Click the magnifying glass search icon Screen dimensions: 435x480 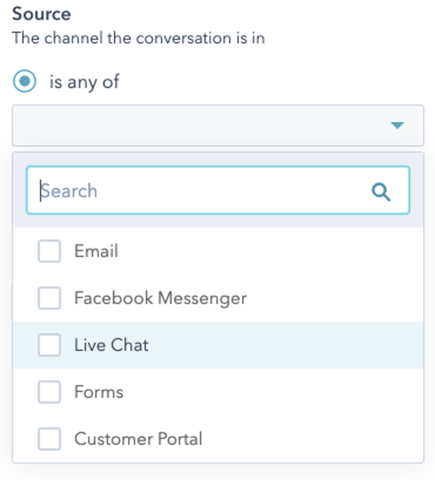381,192
